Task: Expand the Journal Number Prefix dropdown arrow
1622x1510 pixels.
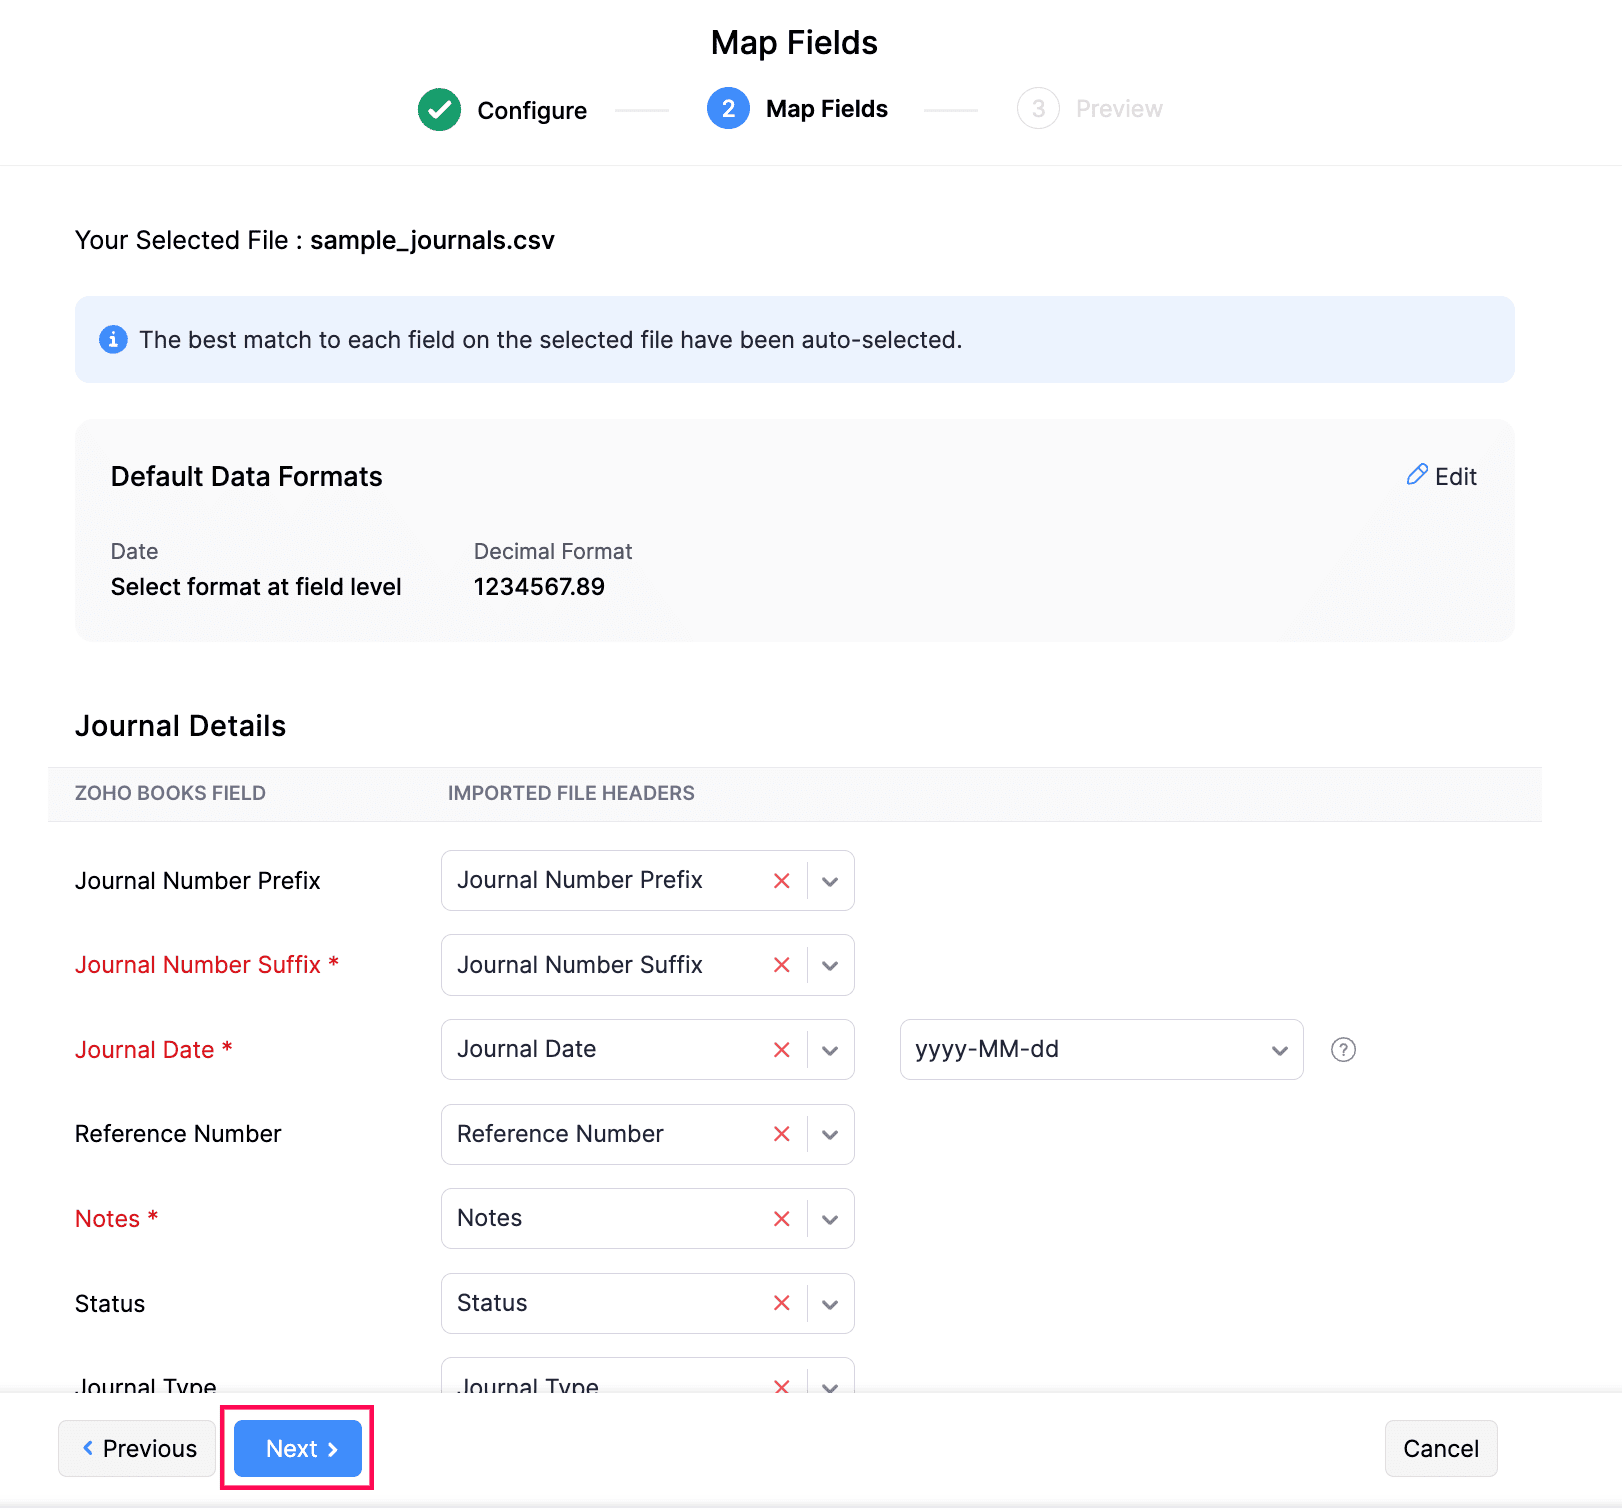Action: [830, 881]
